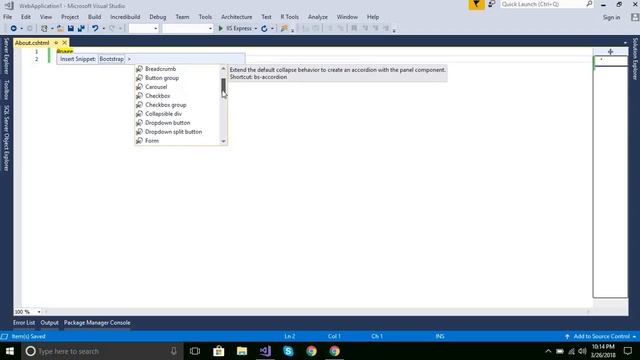The width and height of the screenshot is (640, 360).
Task: Click the Windows search box on taskbar
Action: click(102, 351)
